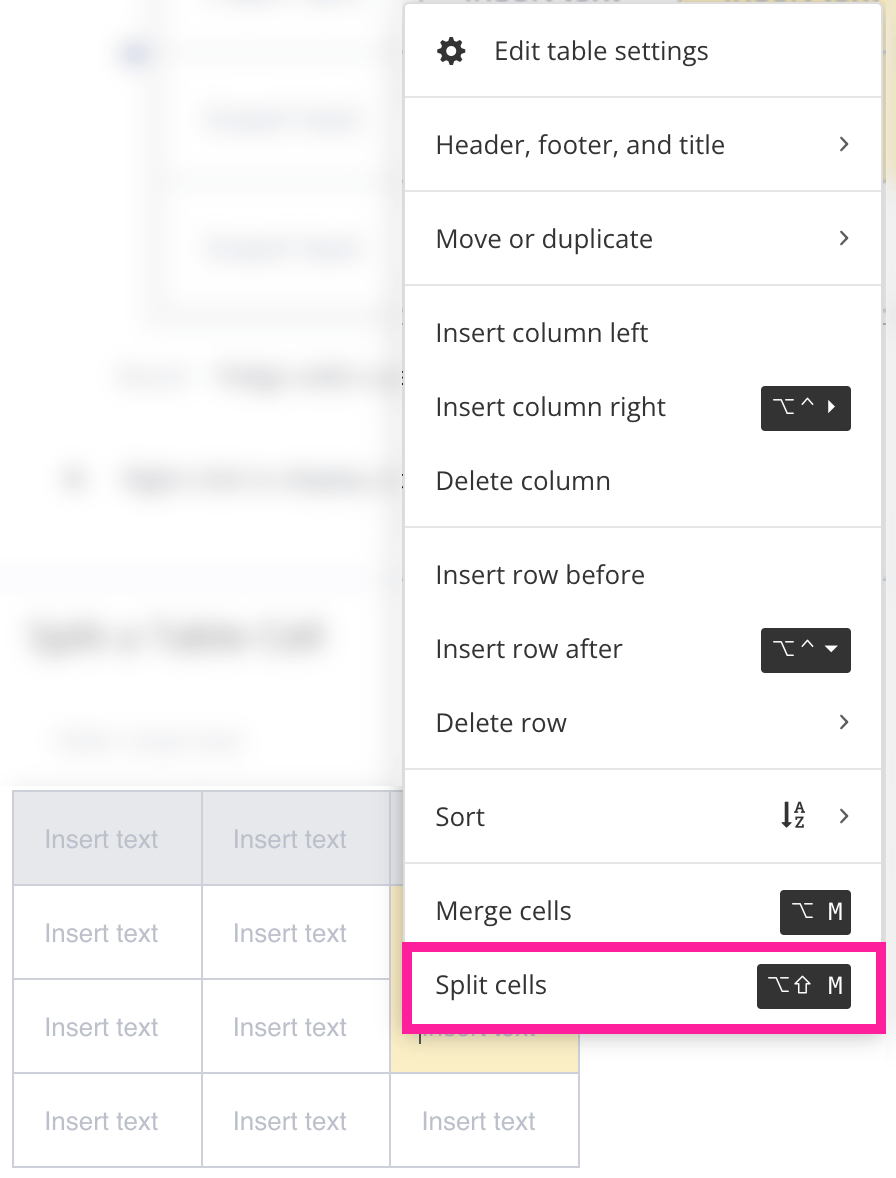Expand the Delete row submenu chevron
Screen dimensions: 896x1178
(843, 722)
